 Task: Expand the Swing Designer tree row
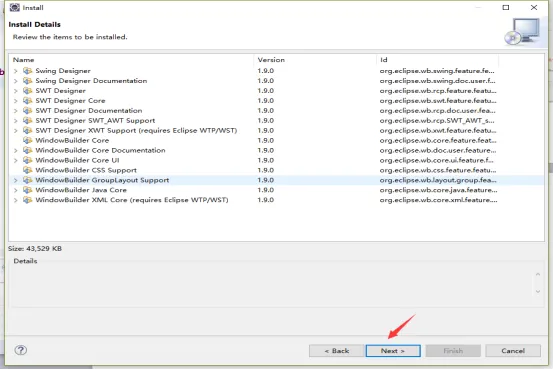pyautogui.click(x=16, y=71)
